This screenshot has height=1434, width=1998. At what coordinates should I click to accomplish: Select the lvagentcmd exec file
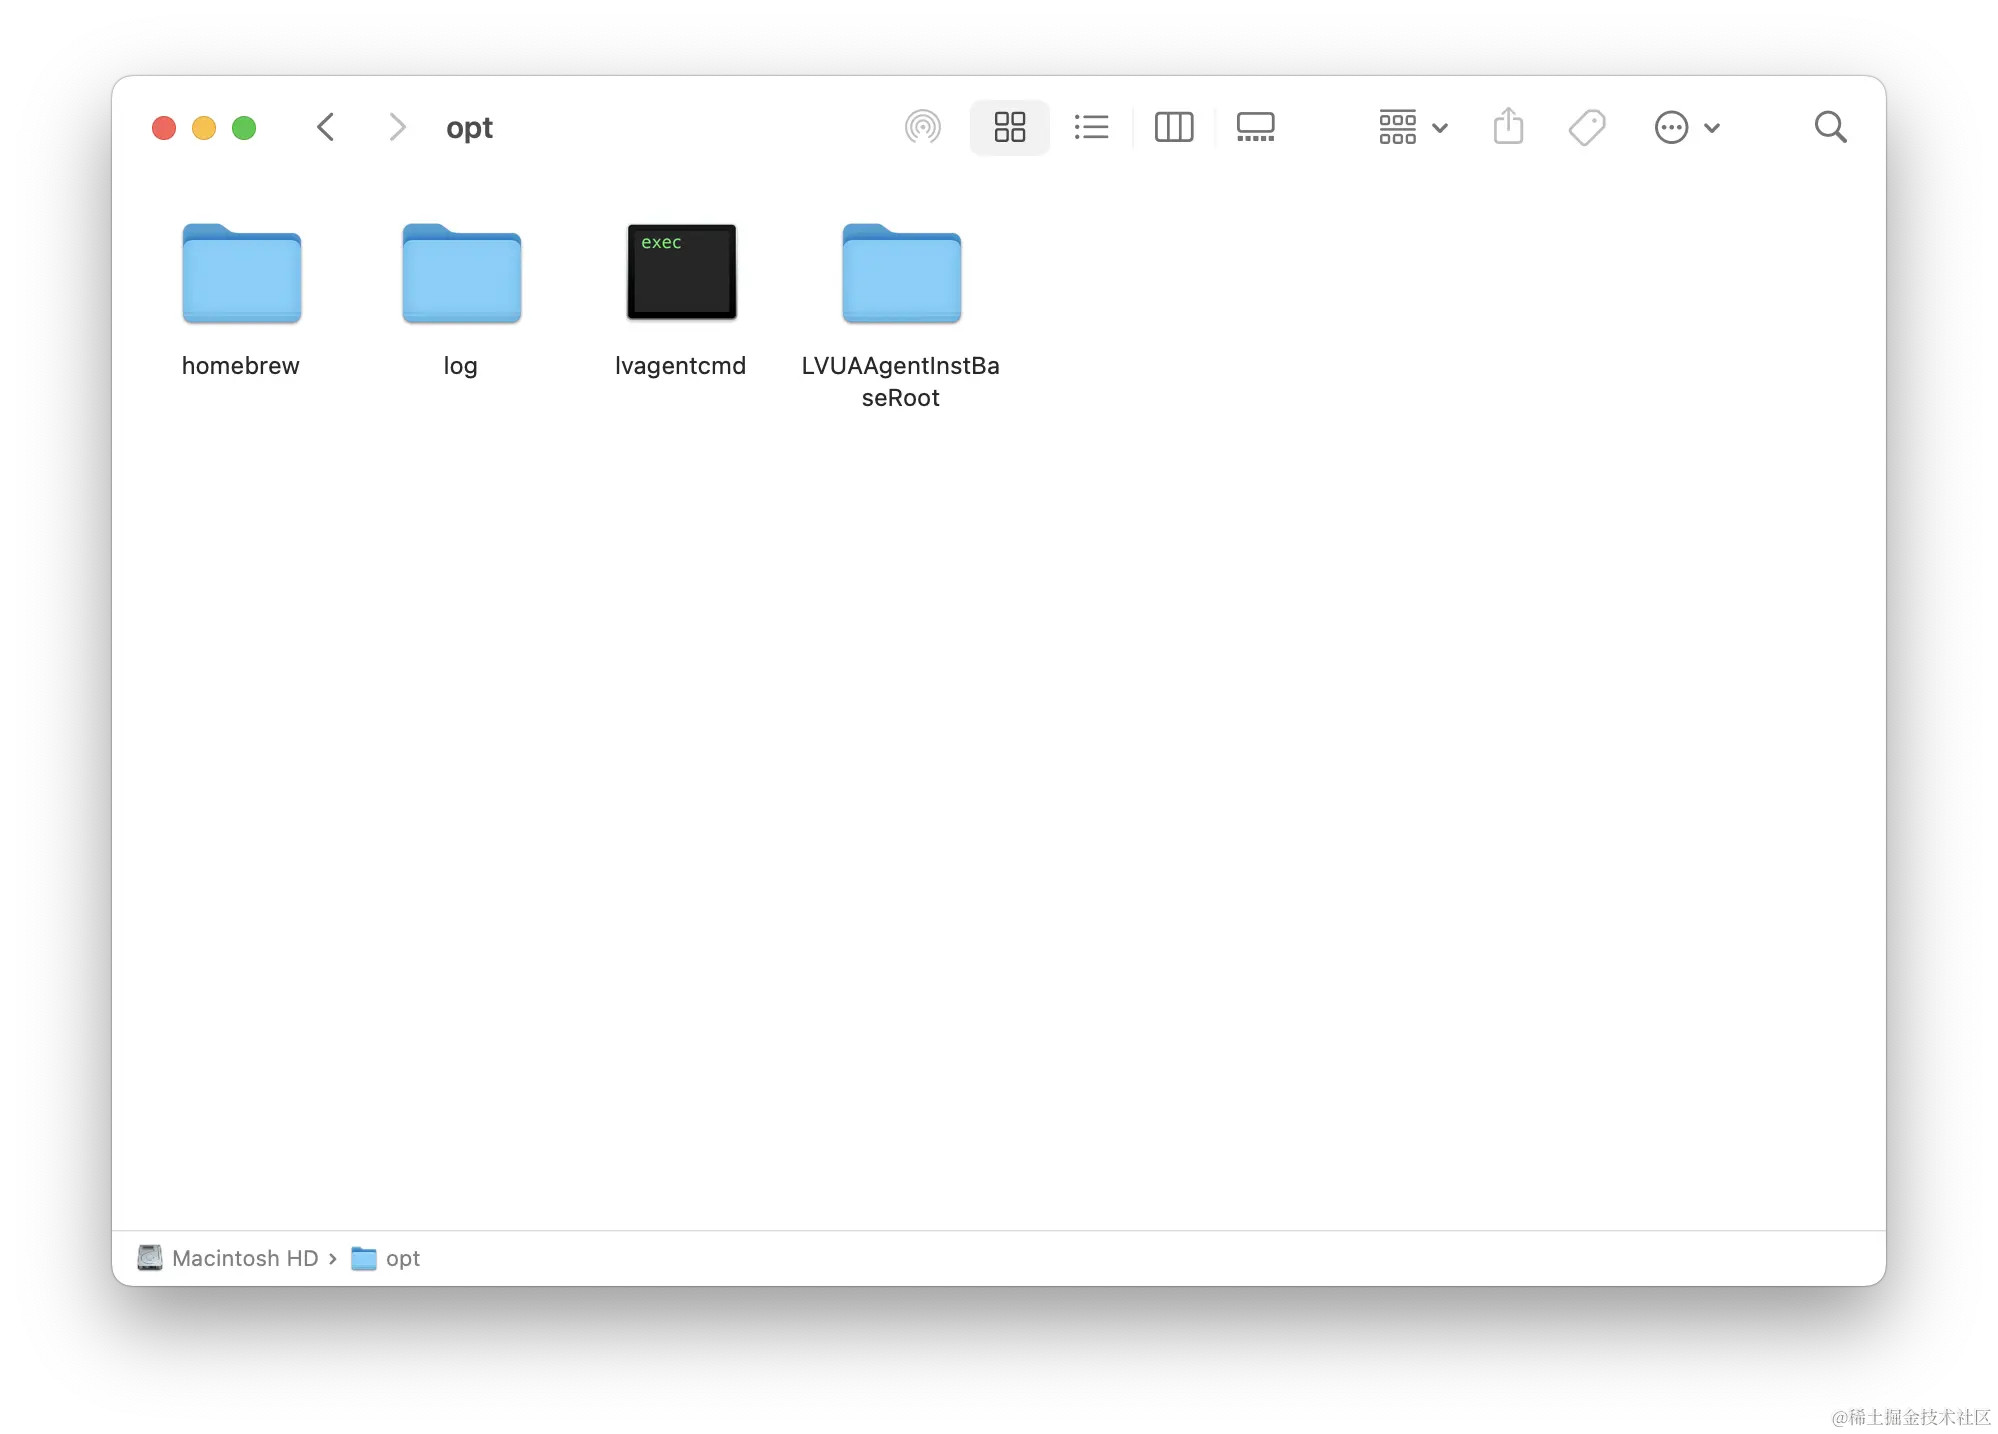(x=681, y=272)
